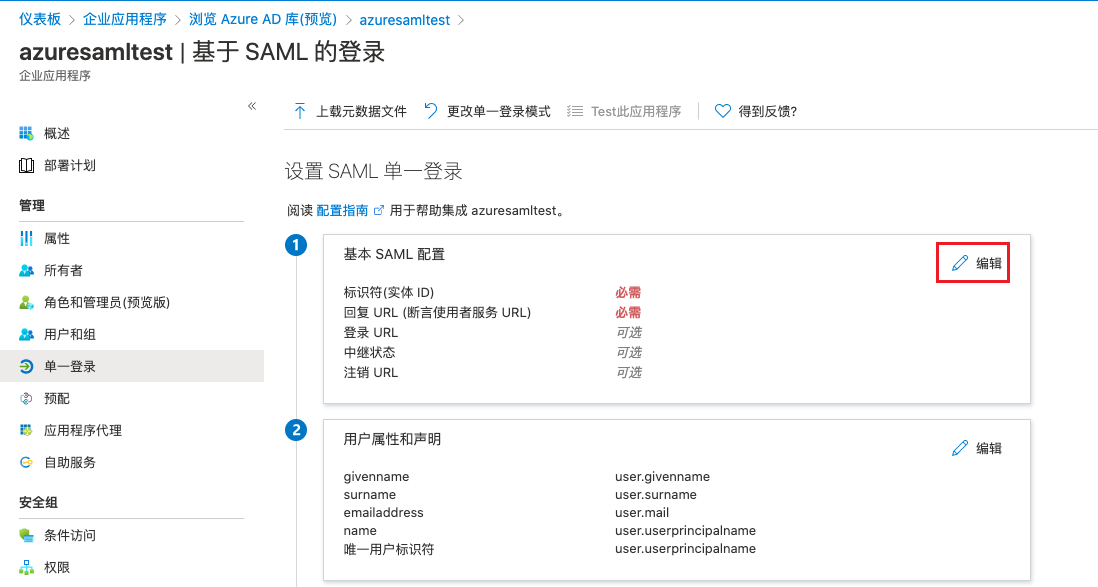The height and width of the screenshot is (587, 1098).
Task: Edit the 用户属性和声明 section
Action: point(976,448)
